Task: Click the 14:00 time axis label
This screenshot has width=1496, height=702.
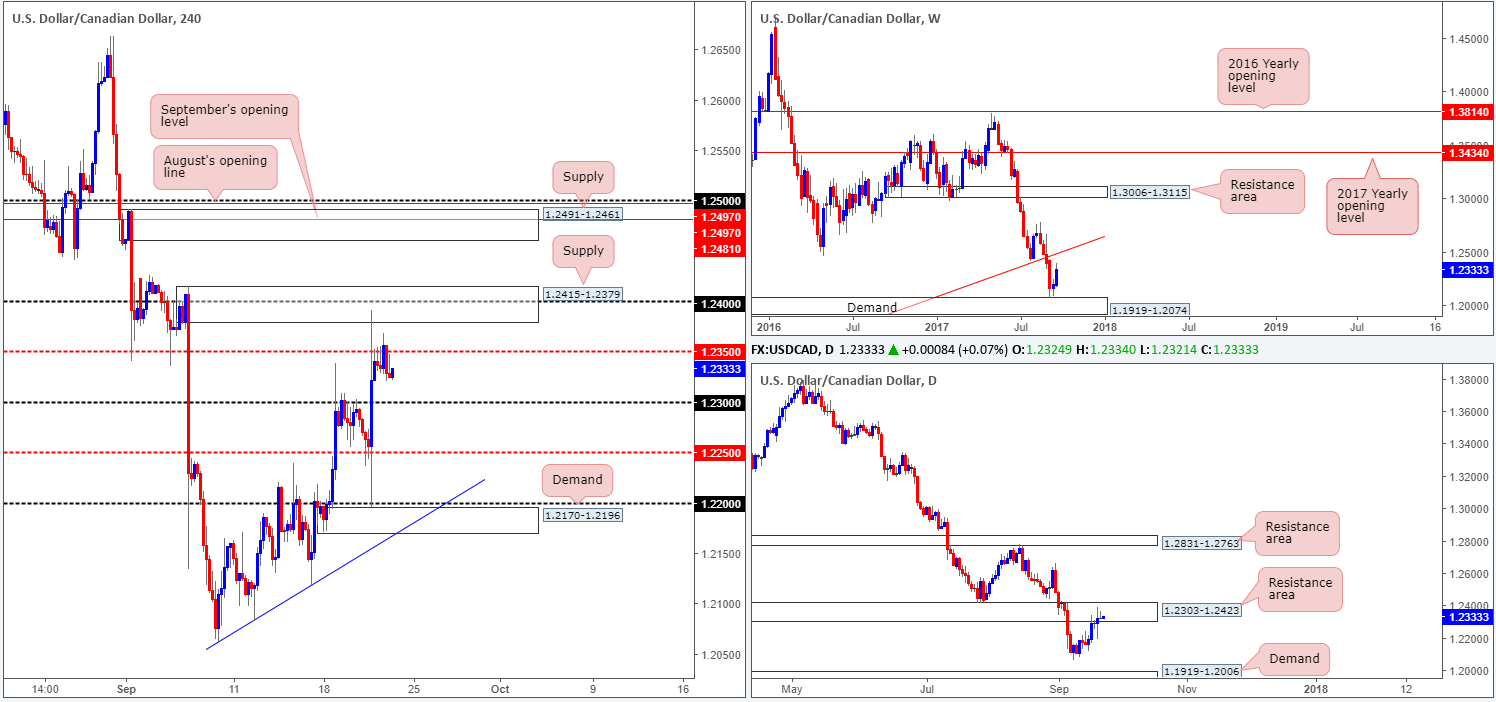Action: click(x=45, y=689)
